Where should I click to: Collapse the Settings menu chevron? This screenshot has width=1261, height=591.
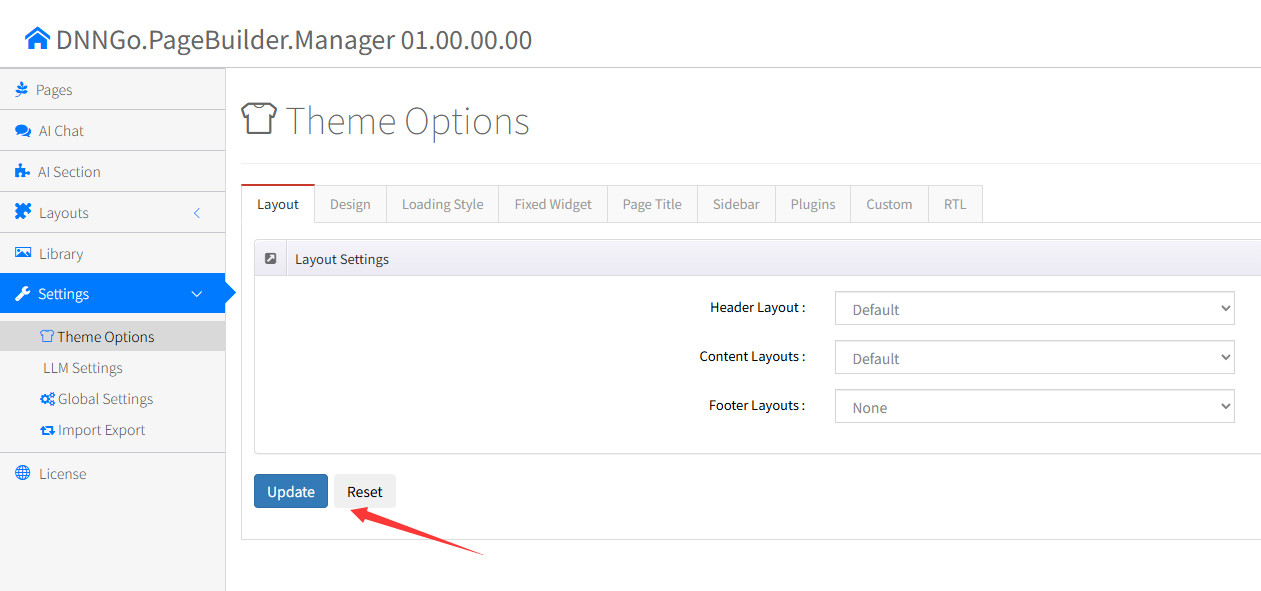click(197, 294)
